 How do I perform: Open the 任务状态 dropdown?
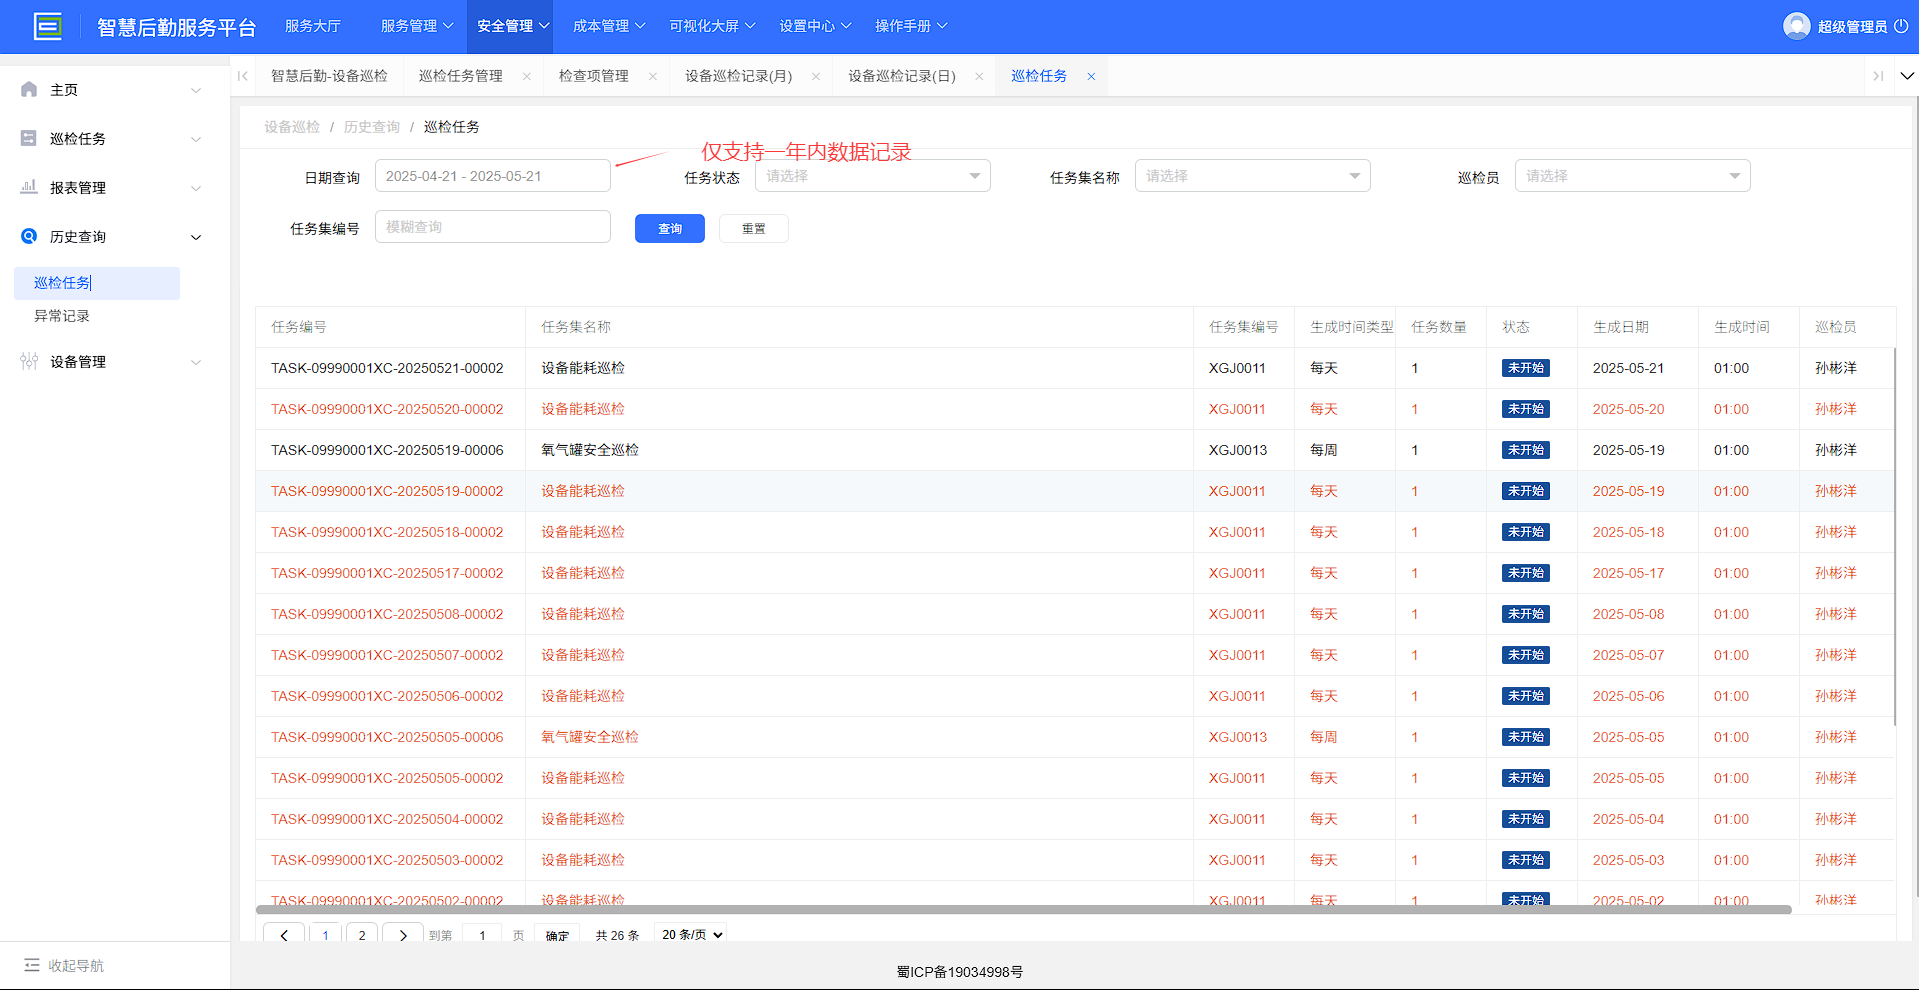(873, 176)
